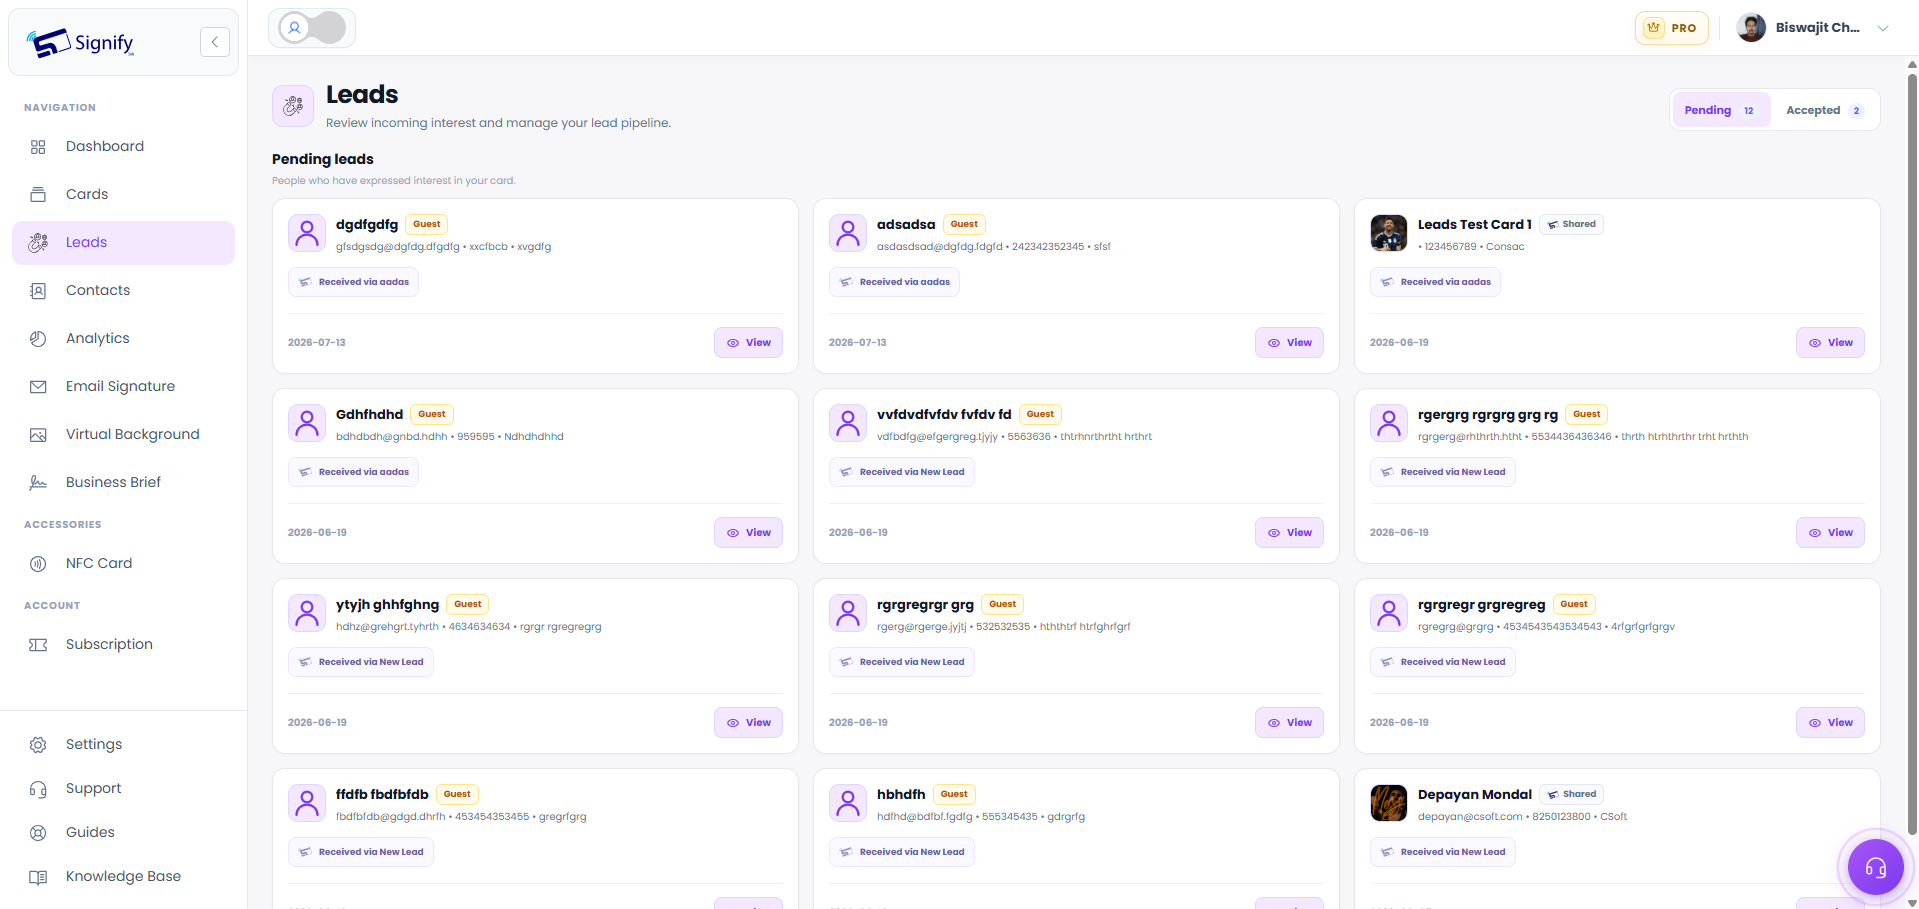The width and height of the screenshot is (1919, 909).
Task: View the adsadsa lead
Action: pyautogui.click(x=1289, y=343)
